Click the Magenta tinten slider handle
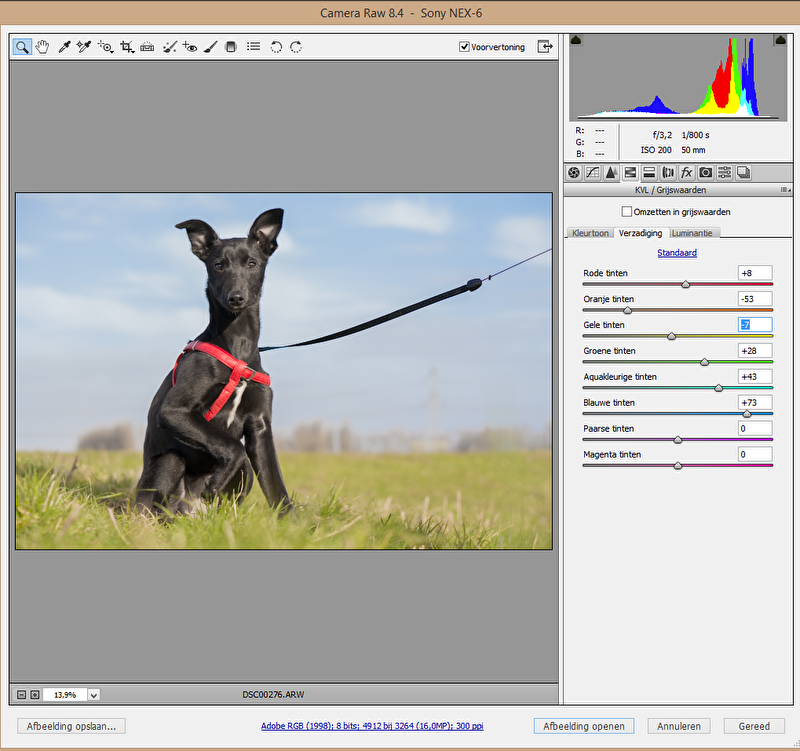800x751 pixels. (678, 465)
